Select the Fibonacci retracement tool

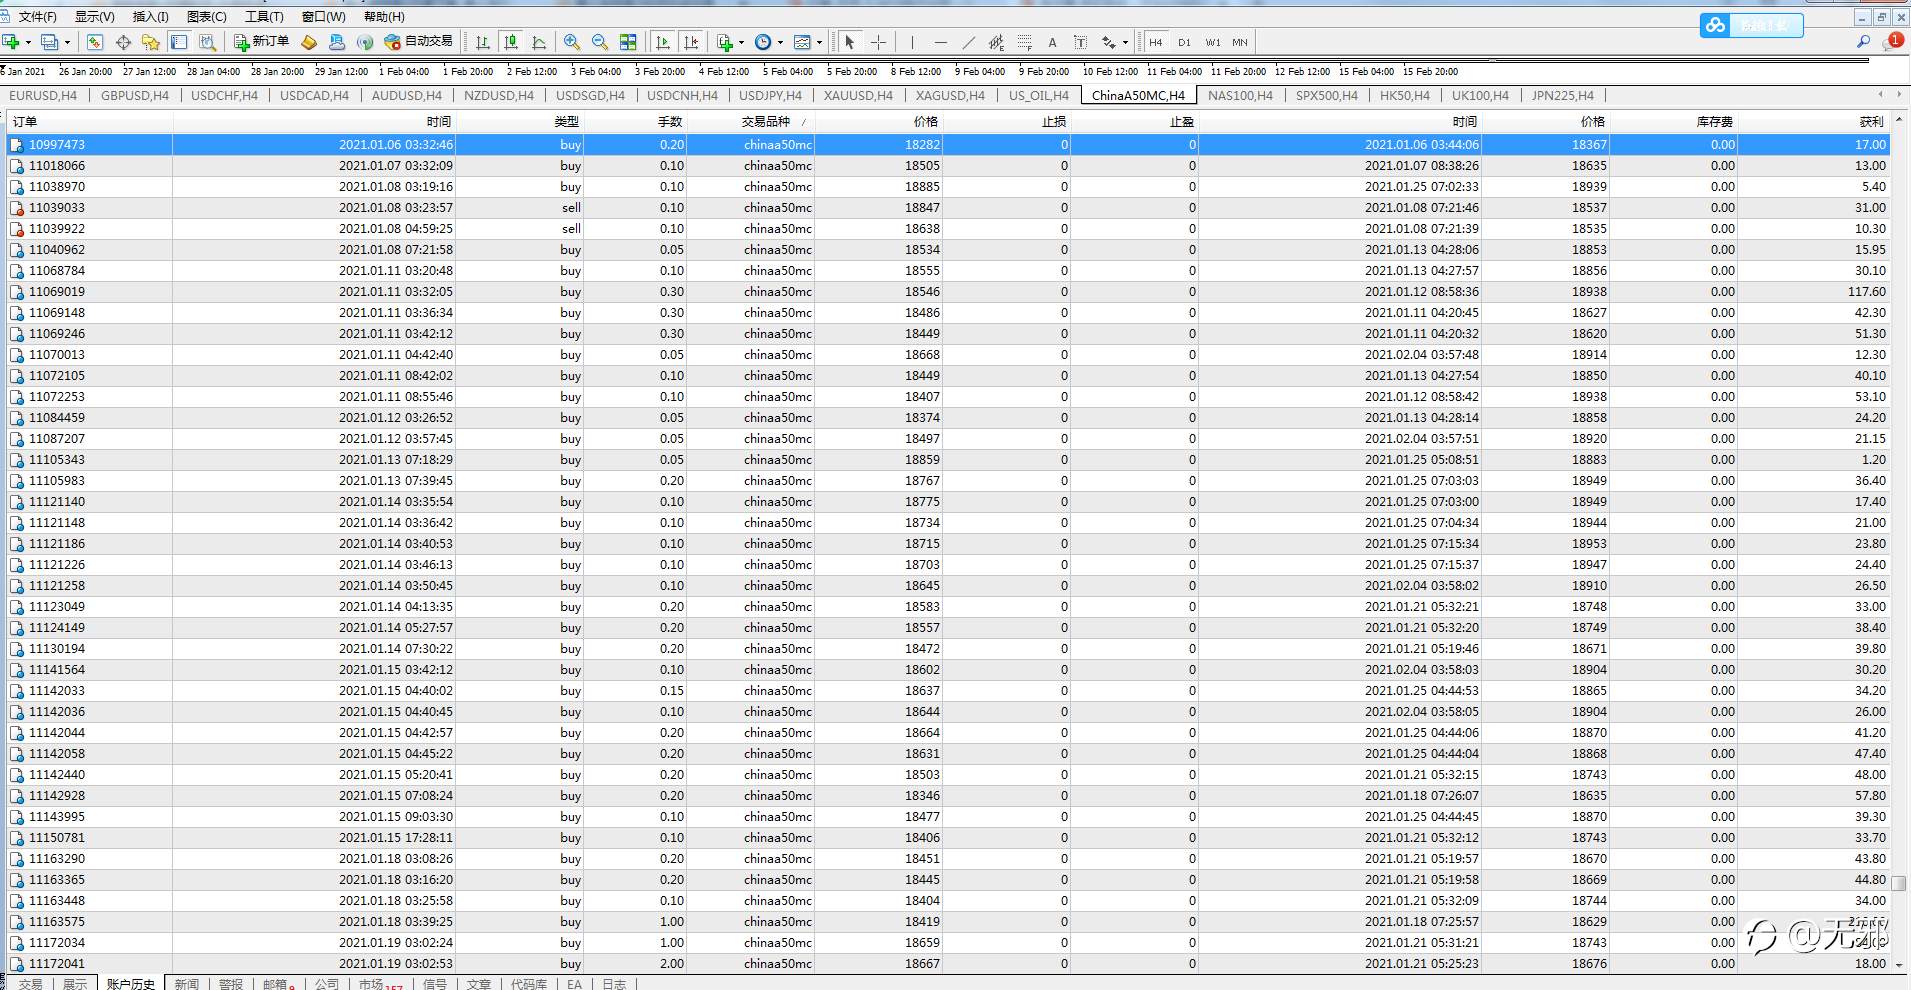(x=1024, y=42)
